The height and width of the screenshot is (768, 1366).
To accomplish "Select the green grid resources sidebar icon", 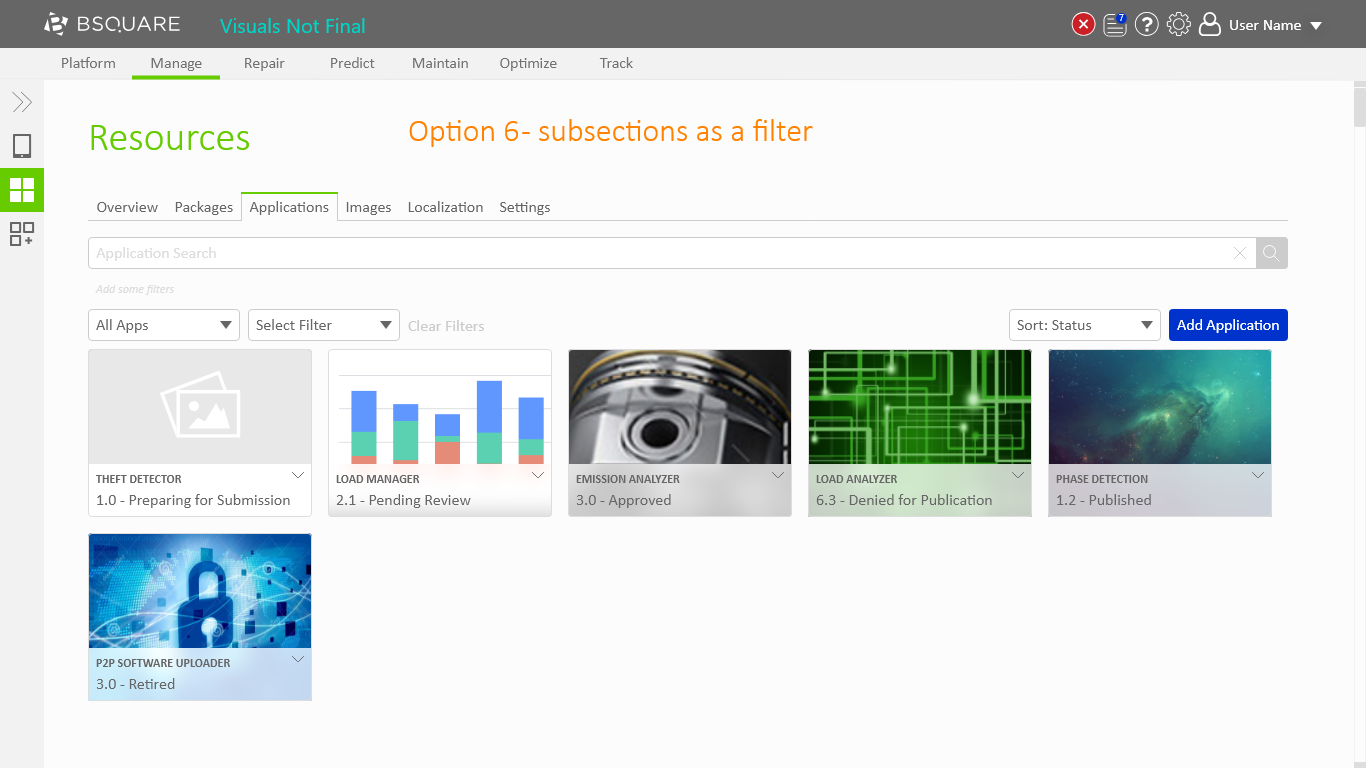I will coord(22,190).
